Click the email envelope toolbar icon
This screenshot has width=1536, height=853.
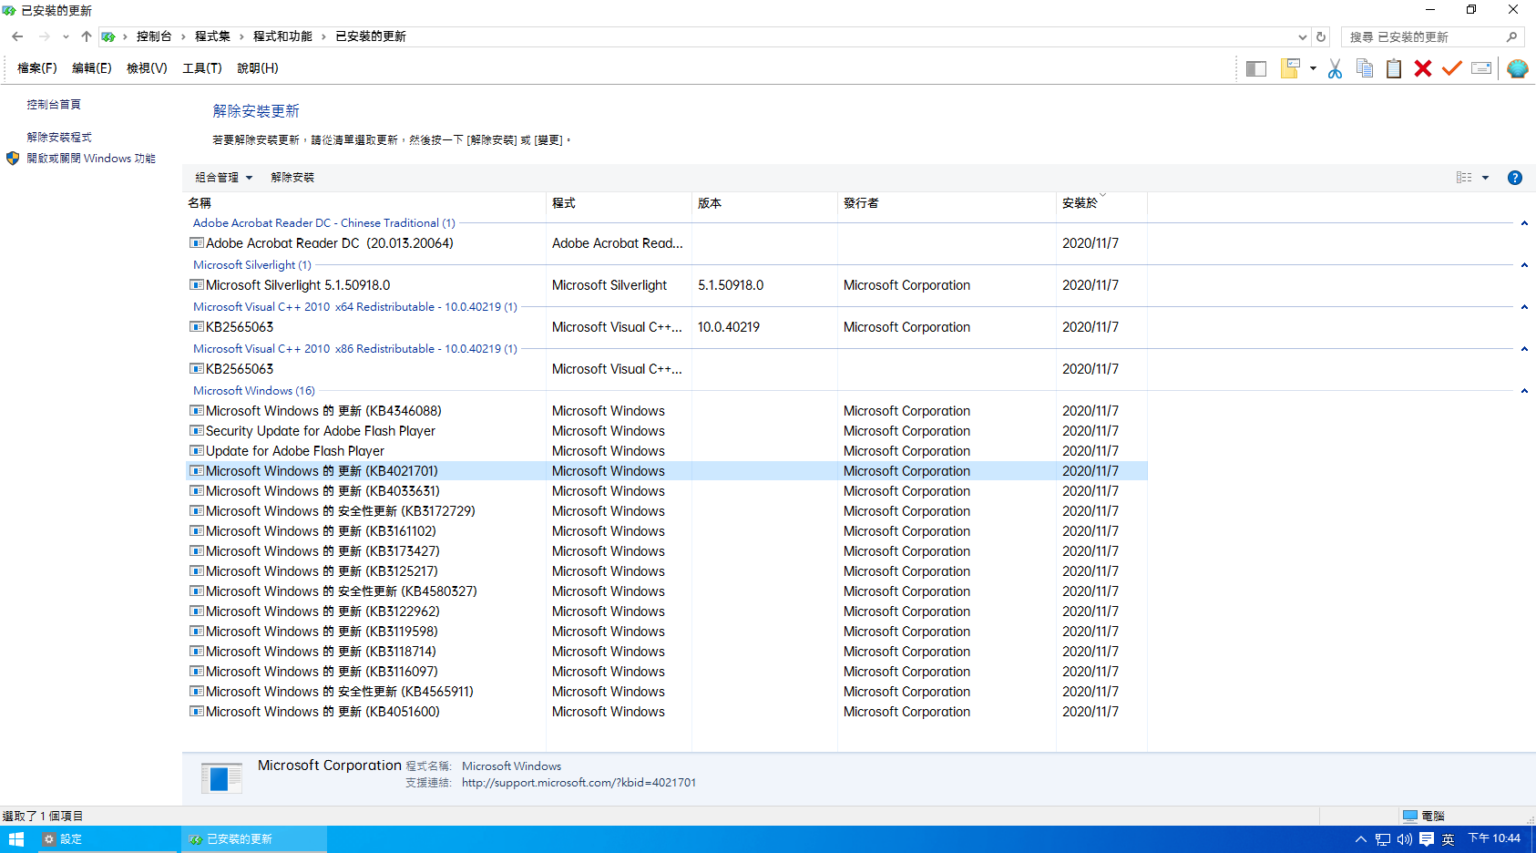click(x=1482, y=68)
